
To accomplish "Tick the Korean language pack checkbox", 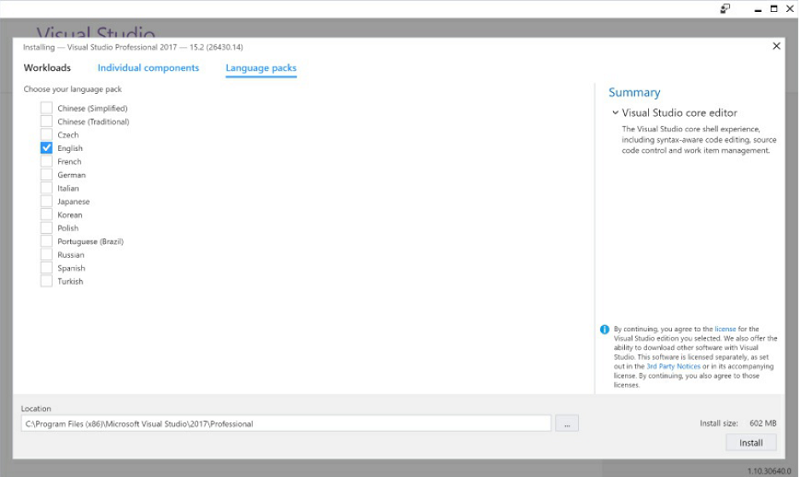I will pos(46,214).
